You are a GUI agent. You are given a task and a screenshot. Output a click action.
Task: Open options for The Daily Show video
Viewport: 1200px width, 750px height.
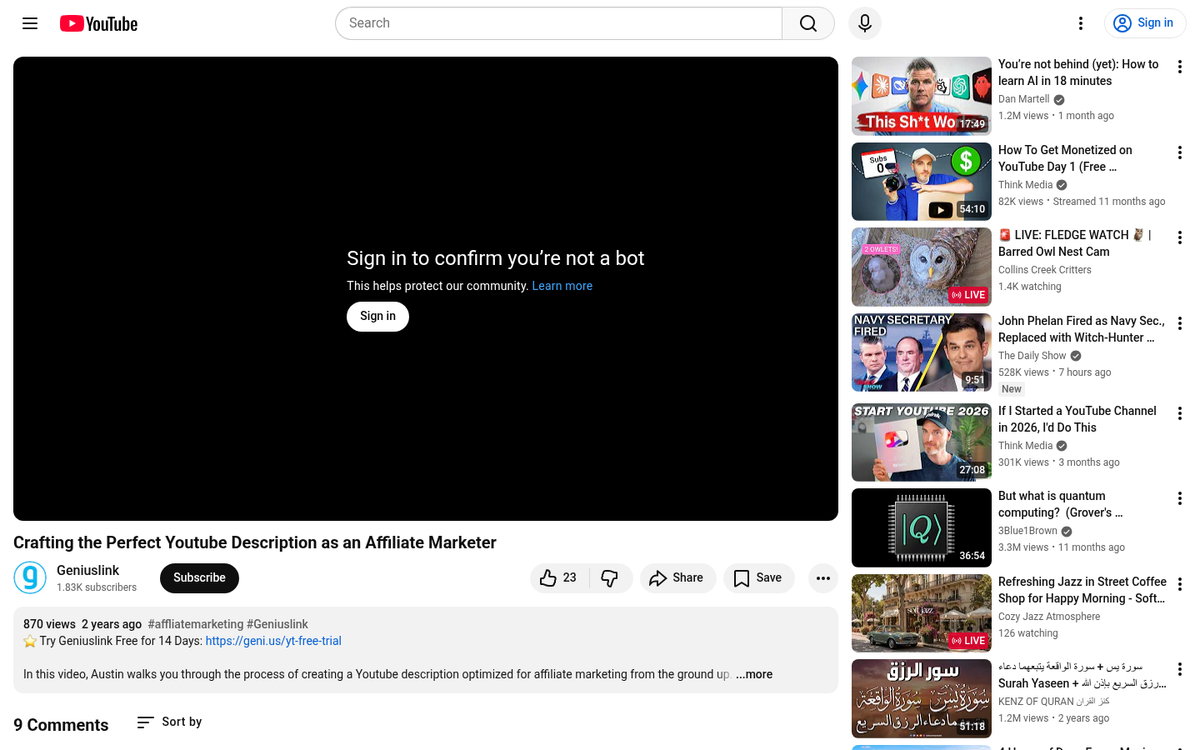coord(1180,324)
